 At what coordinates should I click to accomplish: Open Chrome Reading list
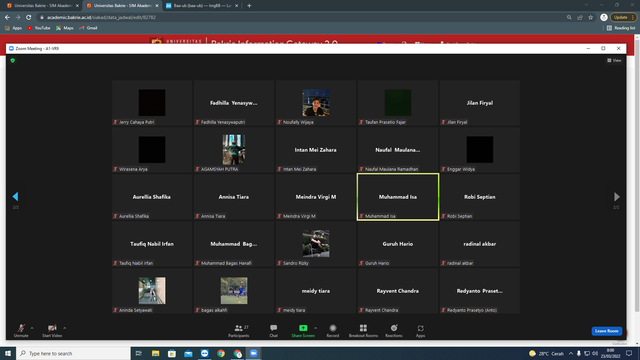click(x=620, y=28)
